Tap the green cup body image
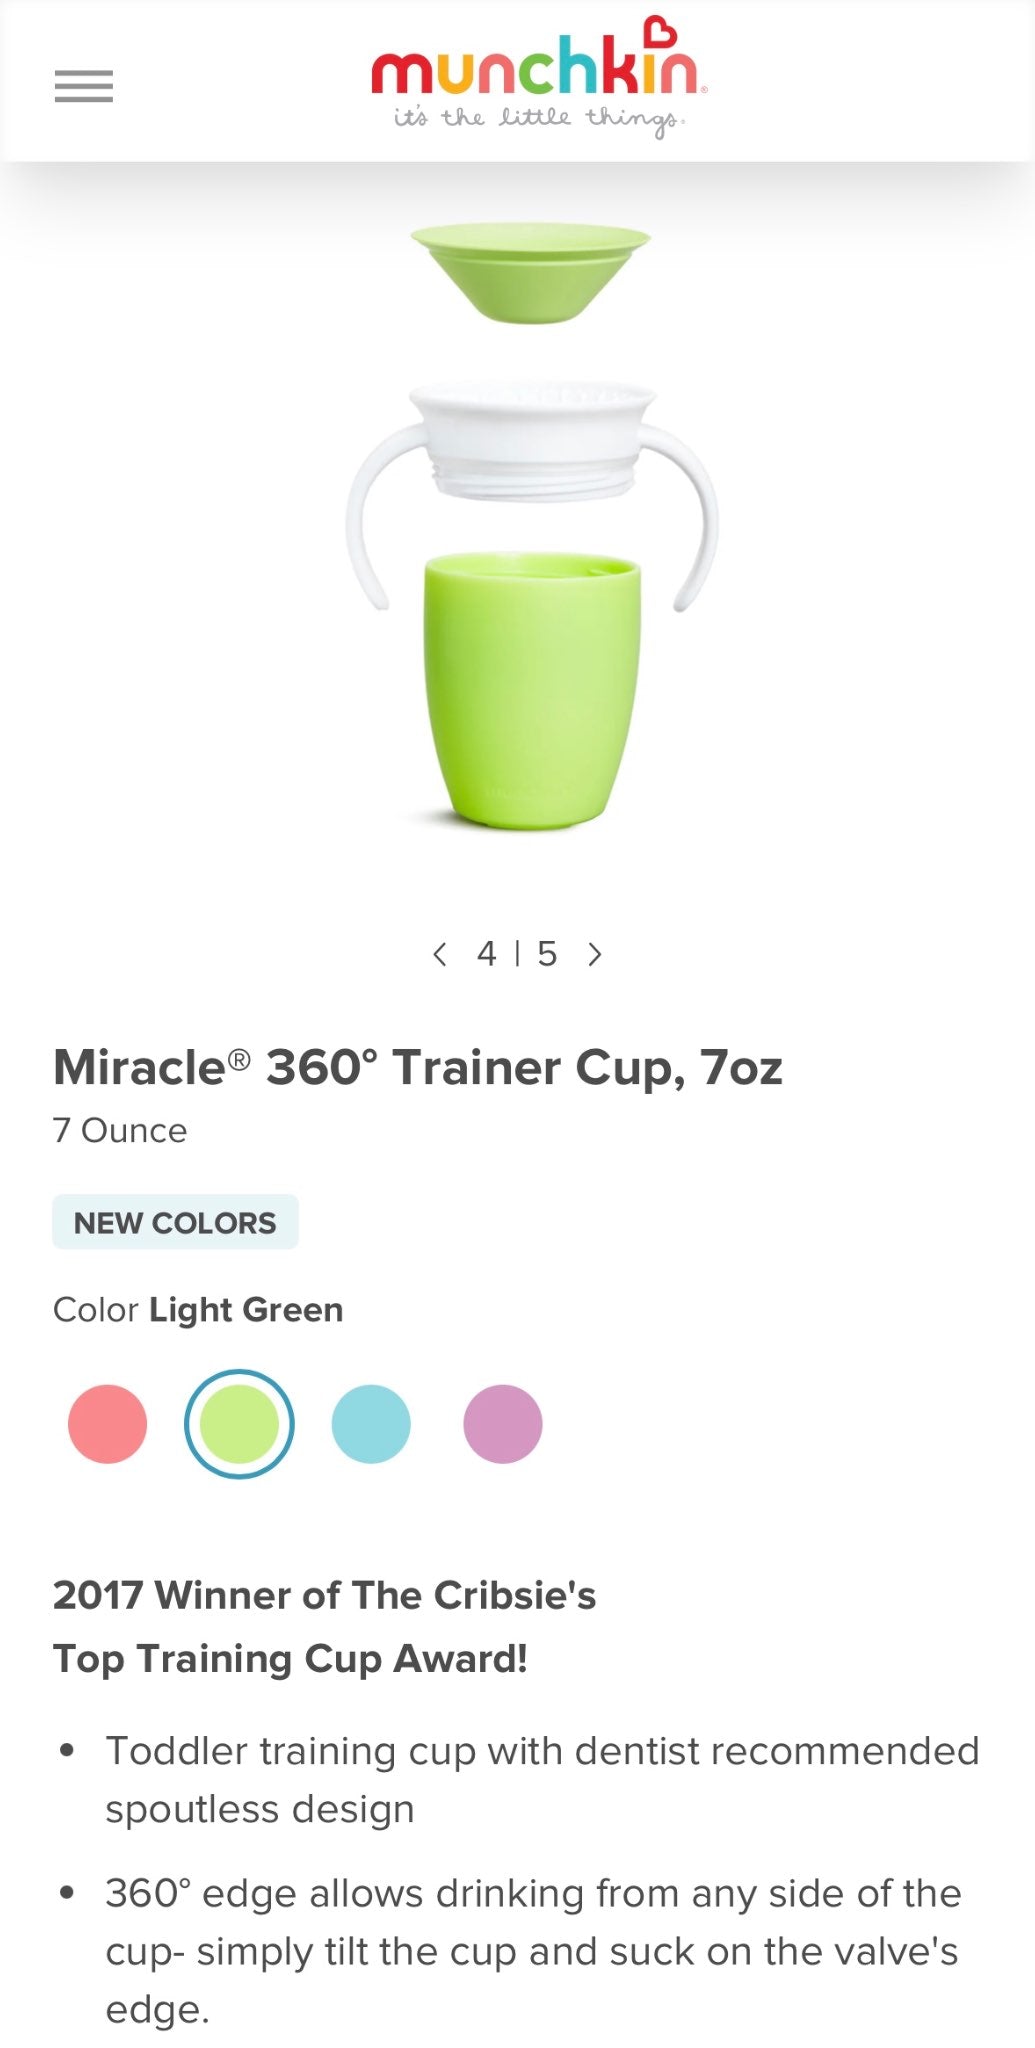Viewport: 1035px width, 2048px height. (x=531, y=690)
